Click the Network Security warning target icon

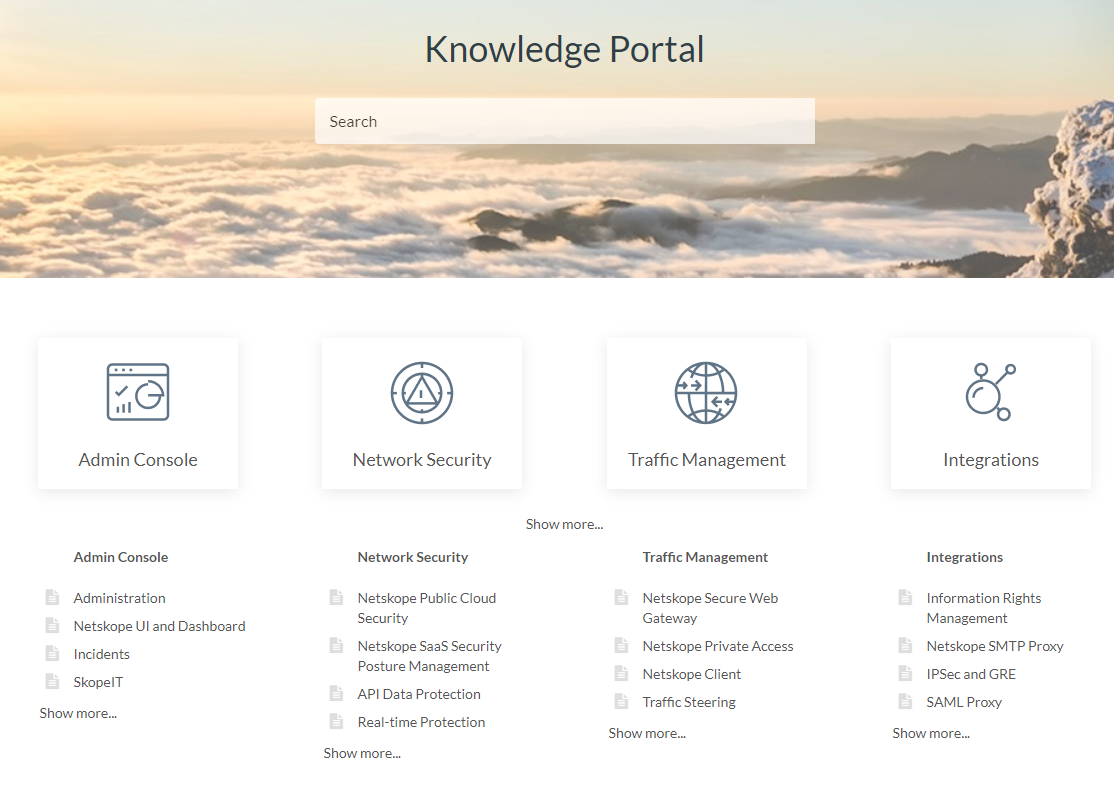point(422,393)
